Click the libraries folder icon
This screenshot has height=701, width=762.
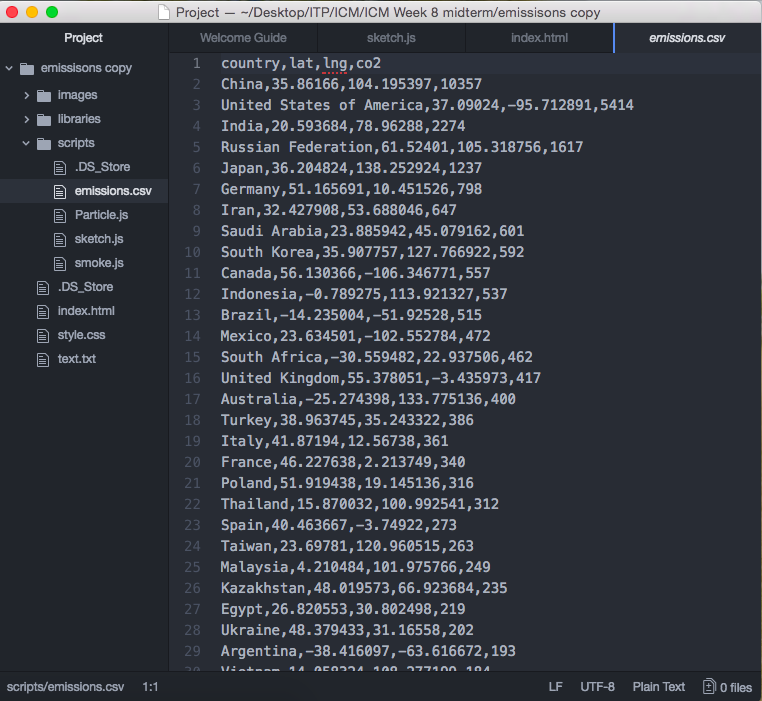[44, 119]
